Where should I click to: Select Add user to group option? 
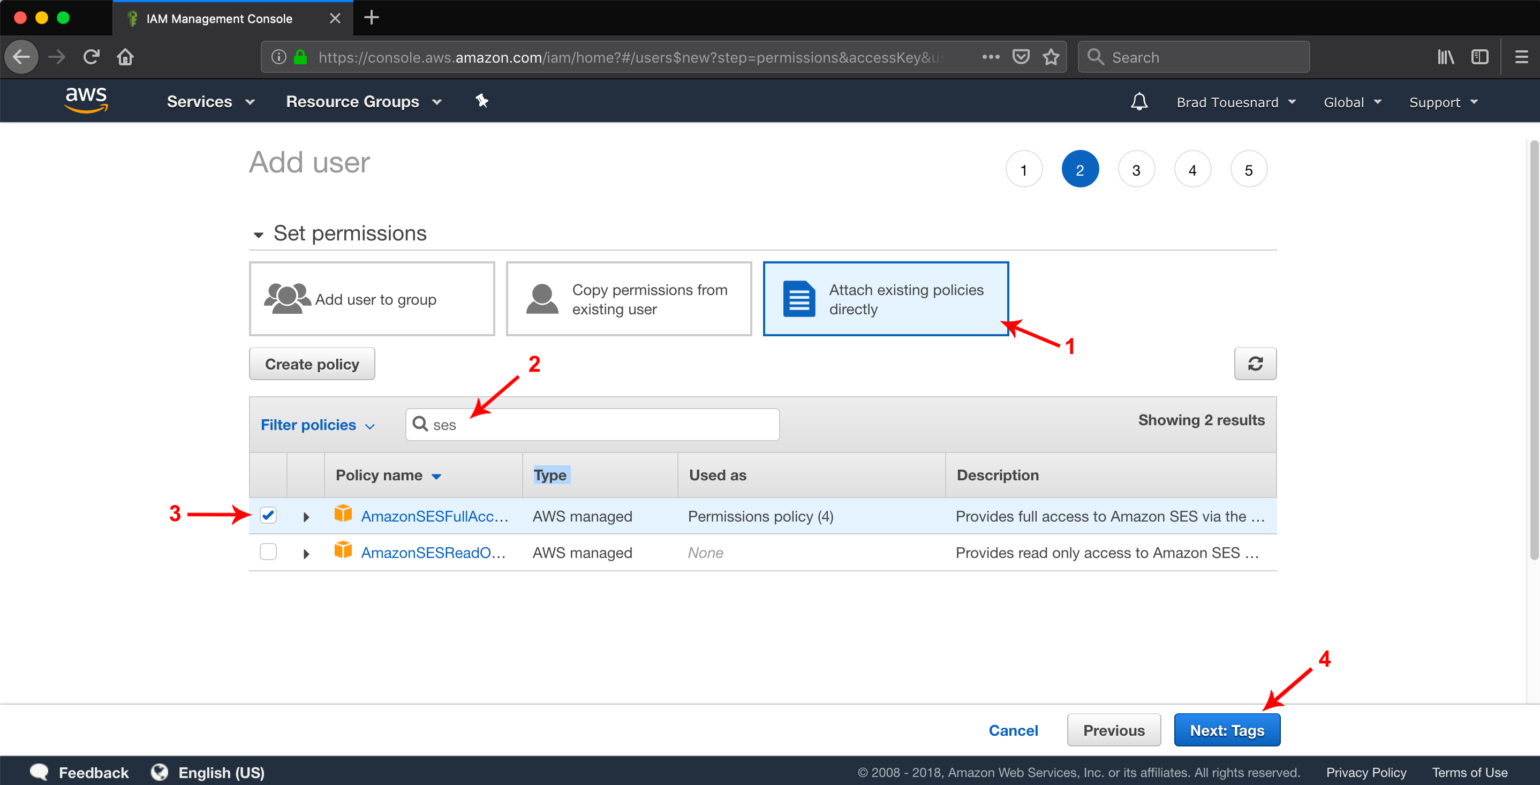(372, 299)
